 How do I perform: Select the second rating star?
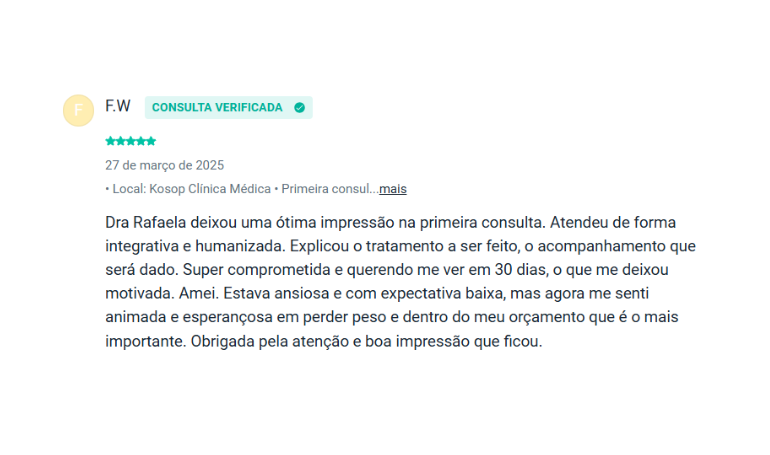(120, 141)
